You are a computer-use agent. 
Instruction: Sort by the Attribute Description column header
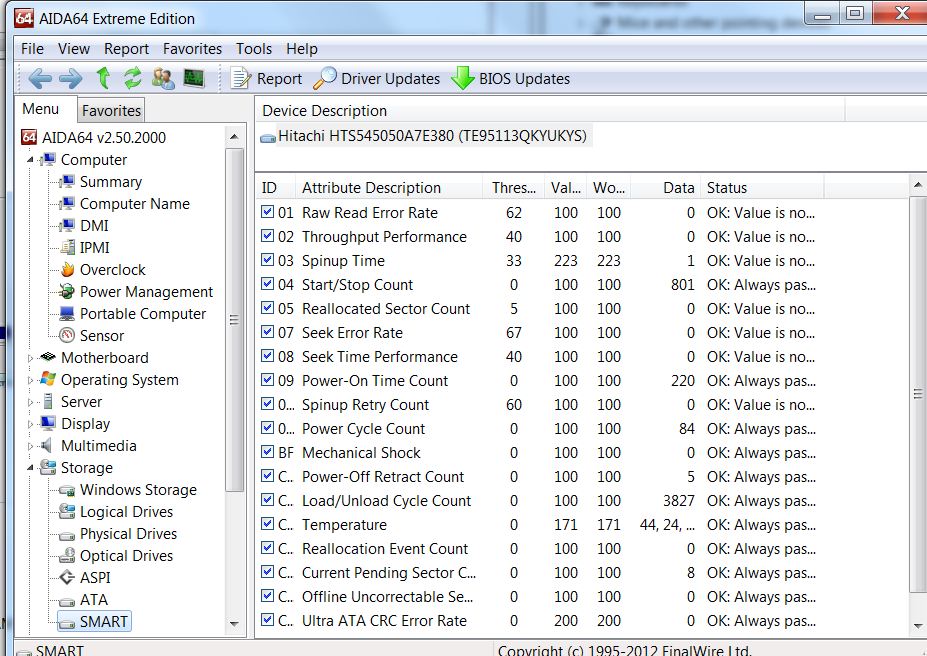tap(389, 188)
